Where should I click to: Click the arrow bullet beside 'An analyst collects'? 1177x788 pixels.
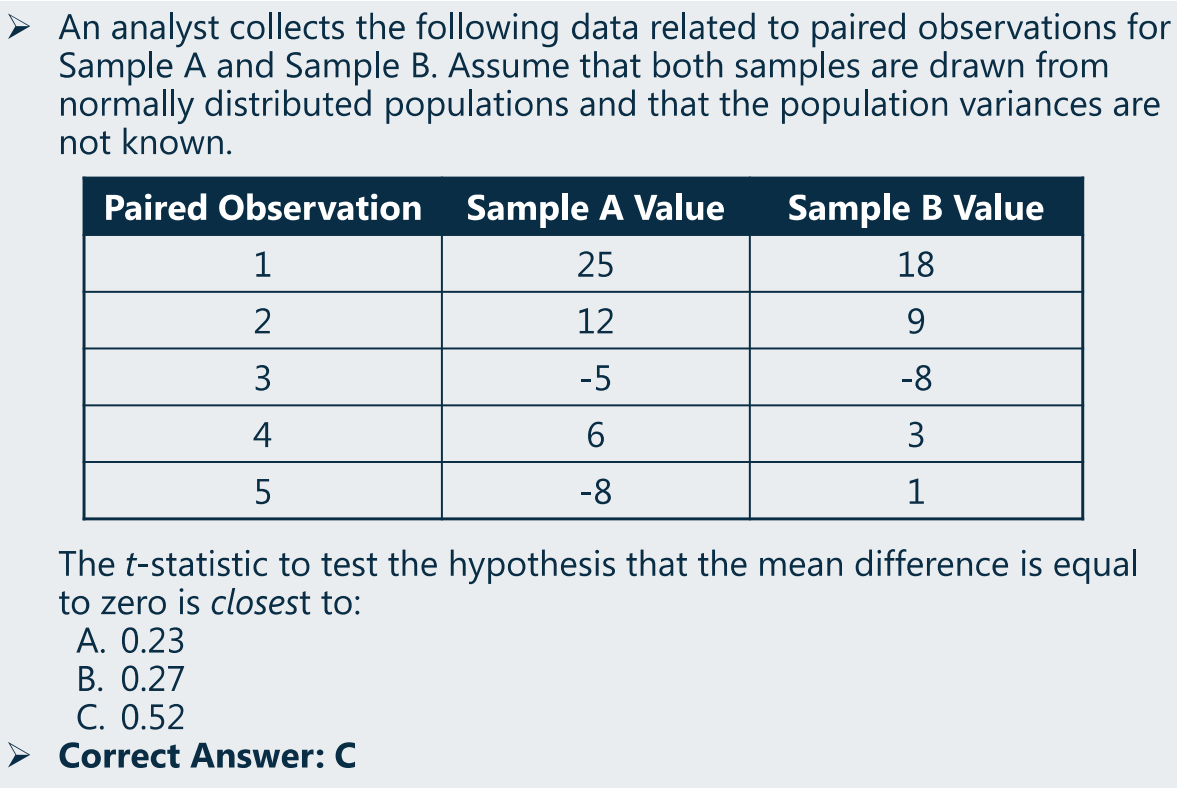[19, 29]
